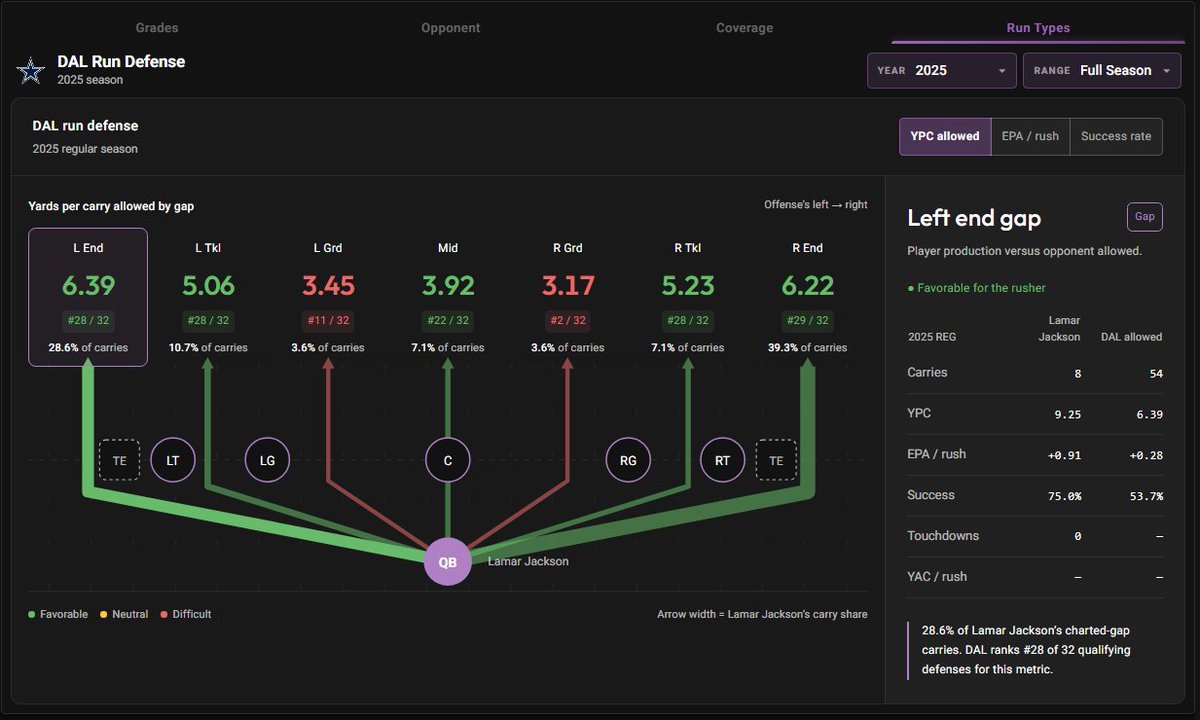Click the YAC / rush row label
Screen dimensions: 1200x720
click(937, 577)
